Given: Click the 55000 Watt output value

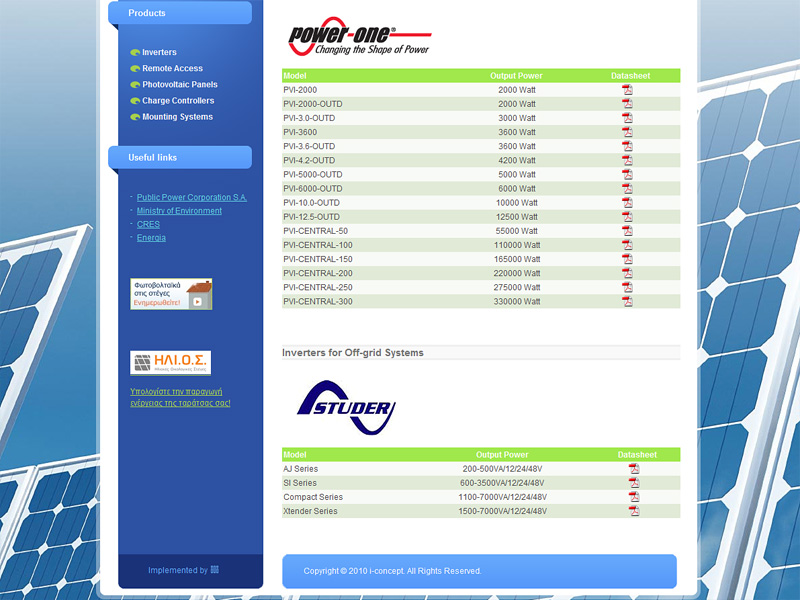Looking at the screenshot, I should click(517, 231).
